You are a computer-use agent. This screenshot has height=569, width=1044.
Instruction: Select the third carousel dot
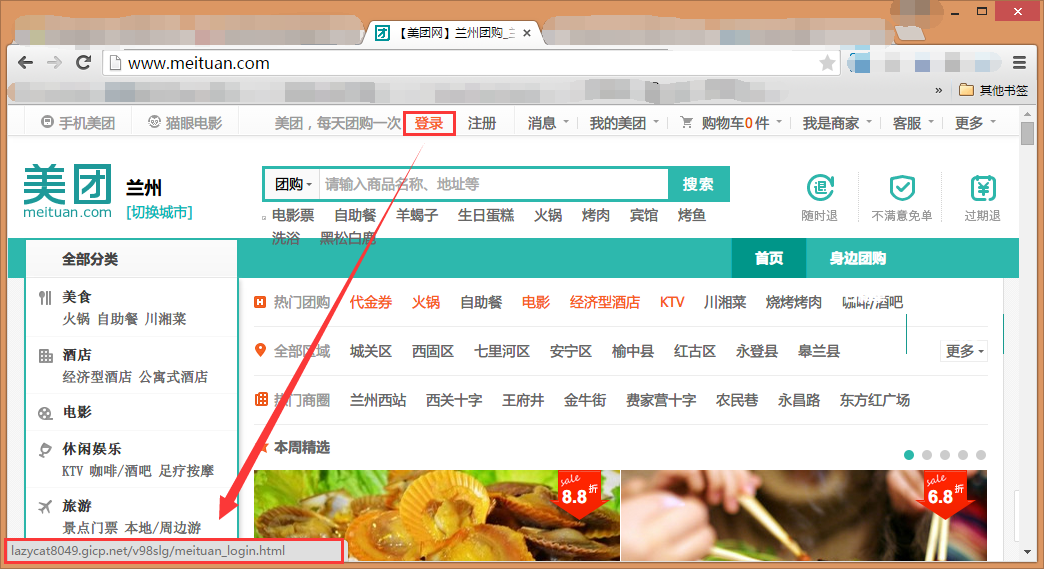tap(945, 455)
